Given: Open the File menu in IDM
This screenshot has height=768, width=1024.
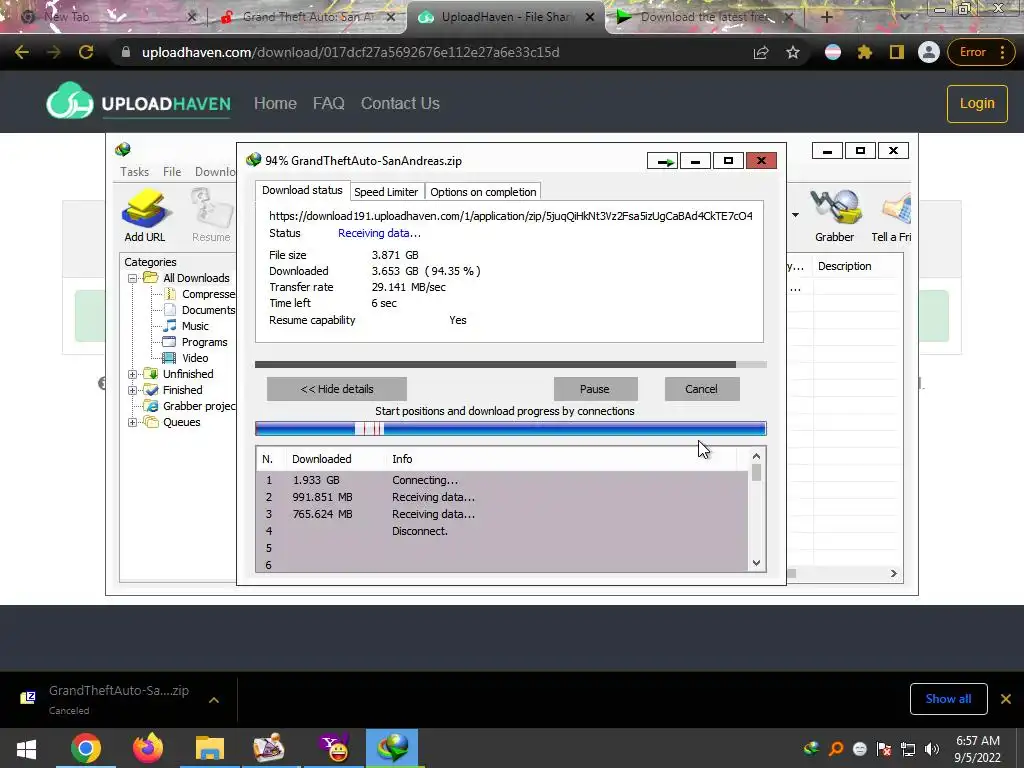Looking at the screenshot, I should tap(172, 172).
